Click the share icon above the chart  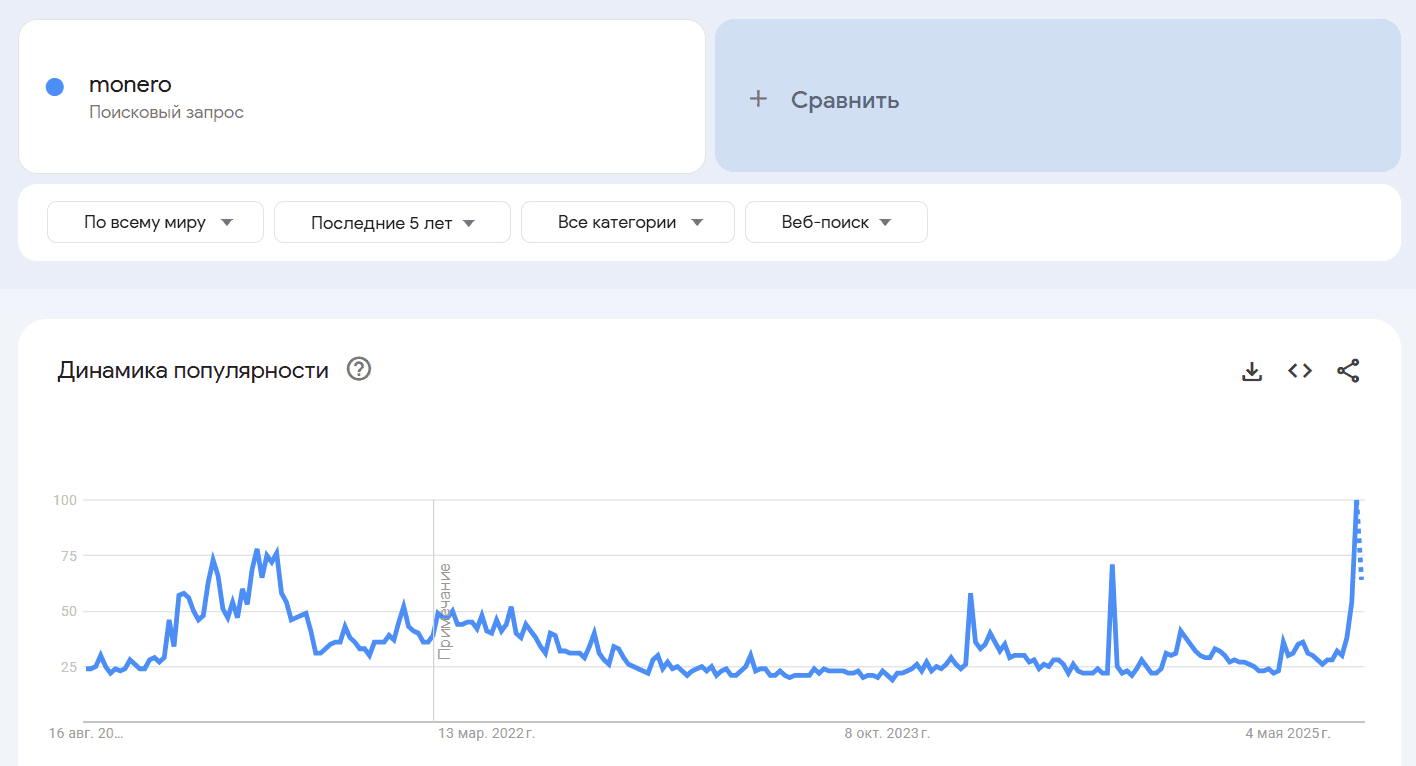pos(1348,371)
